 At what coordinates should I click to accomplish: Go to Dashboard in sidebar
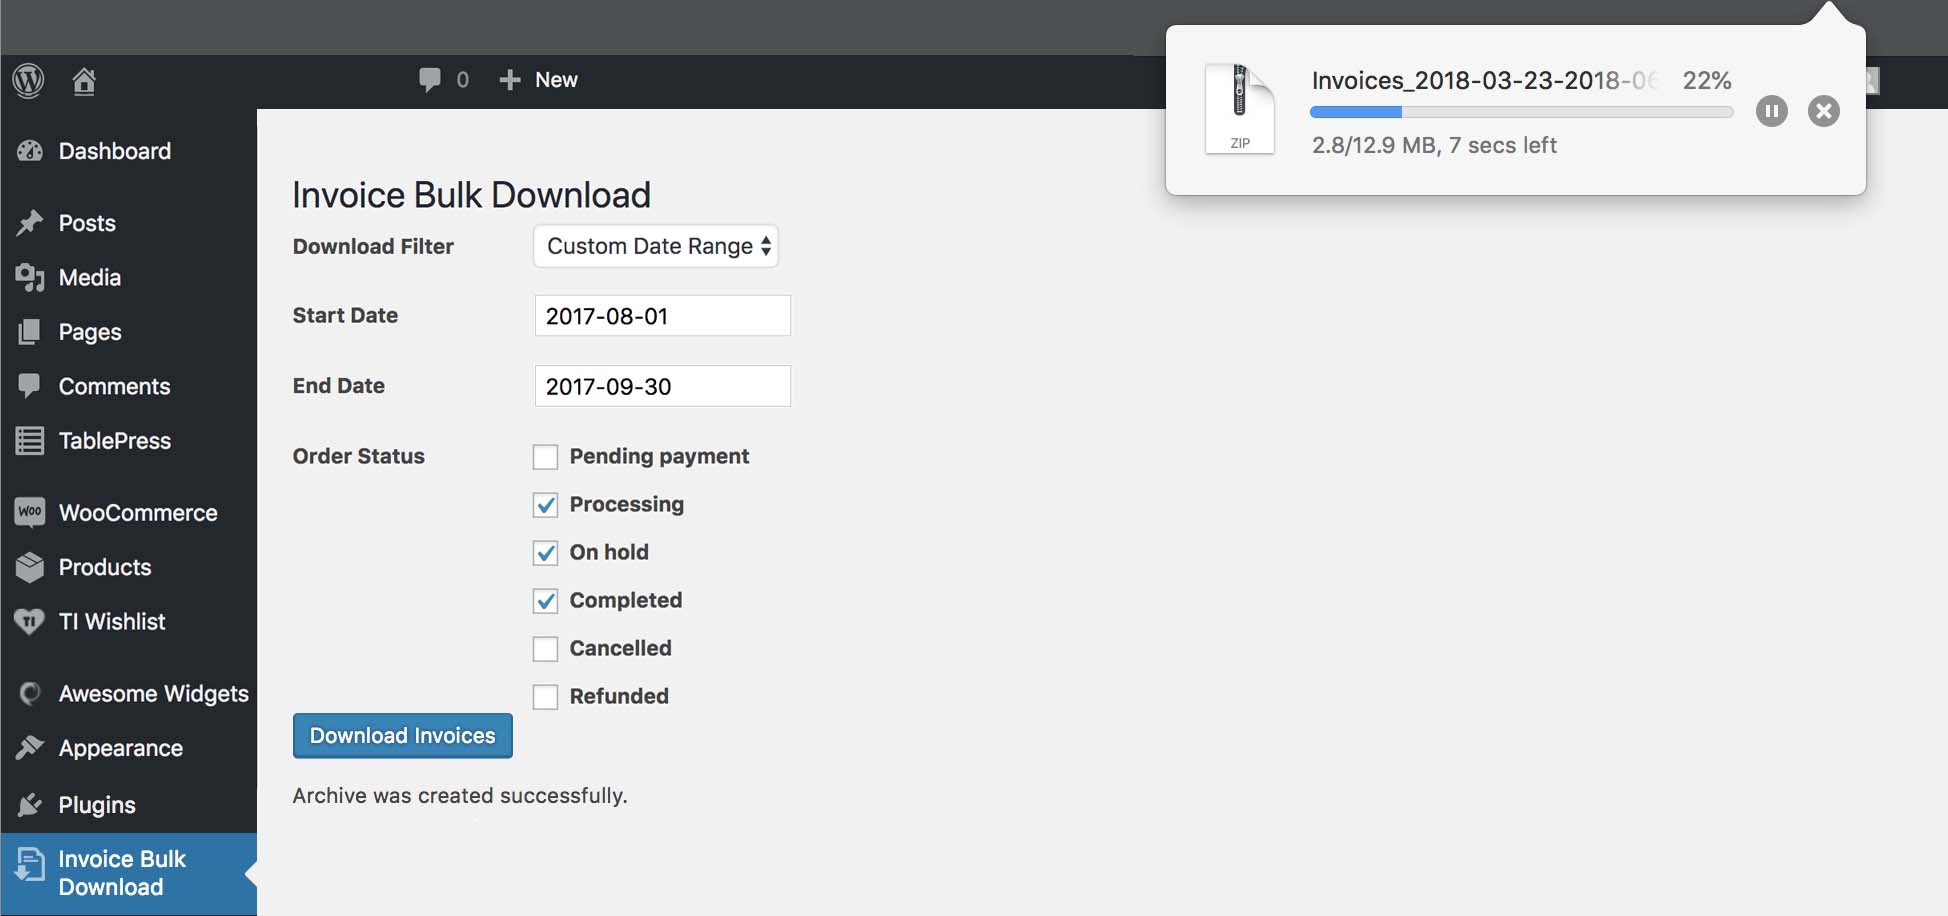114,151
